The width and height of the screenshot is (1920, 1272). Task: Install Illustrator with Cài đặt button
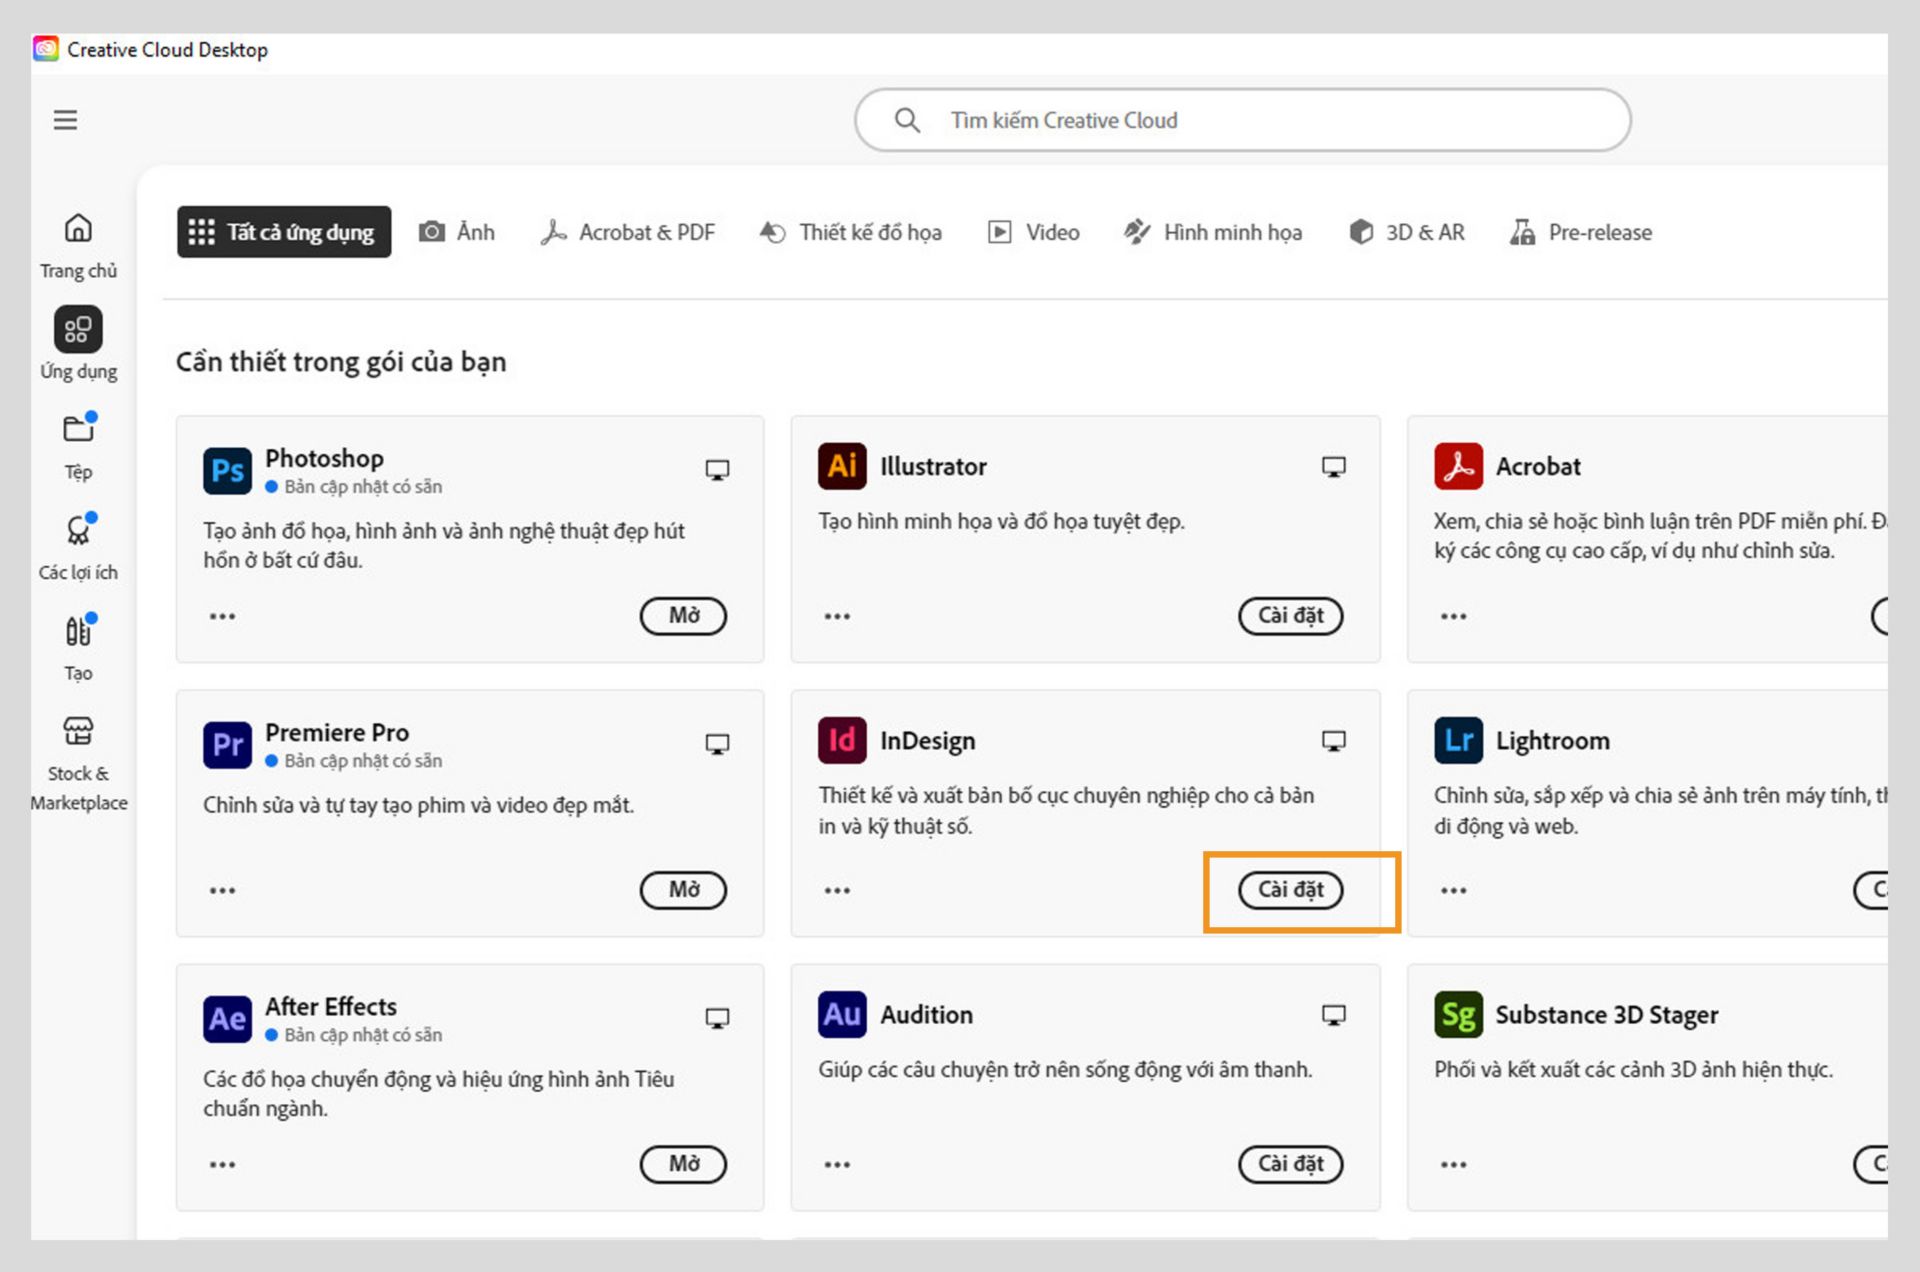click(x=1290, y=615)
